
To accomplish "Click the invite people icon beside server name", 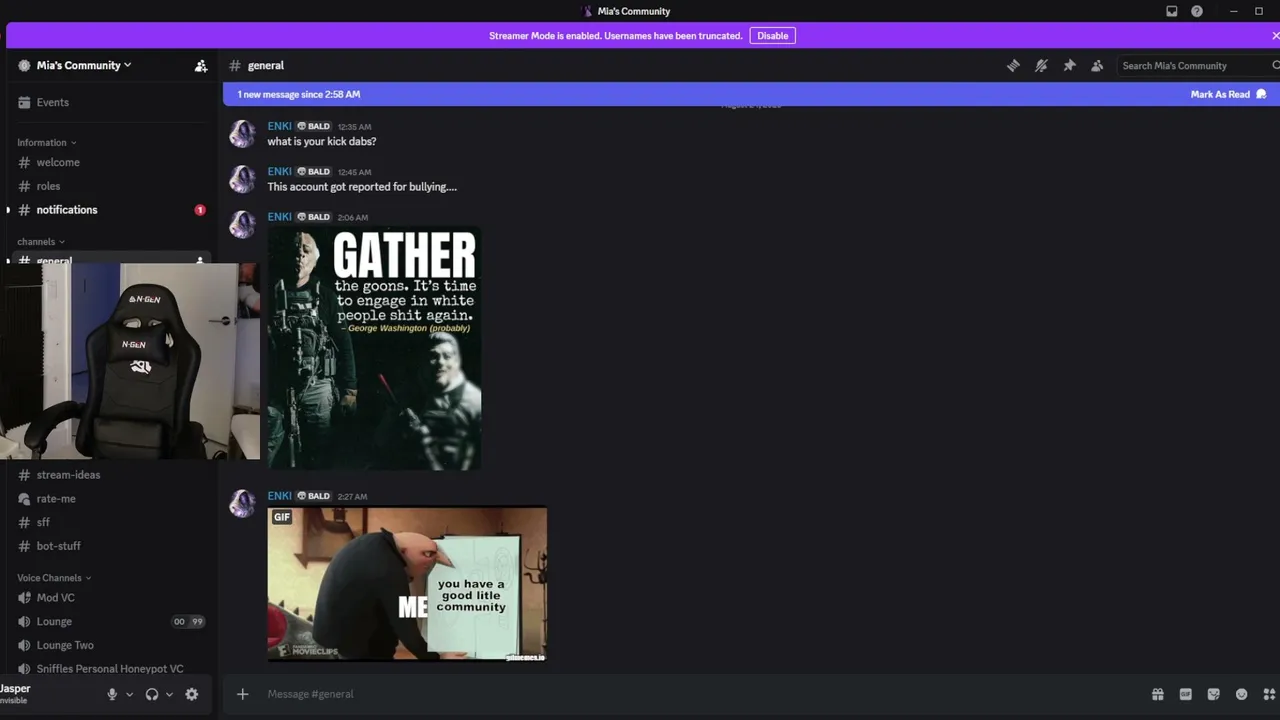I will (201, 66).
